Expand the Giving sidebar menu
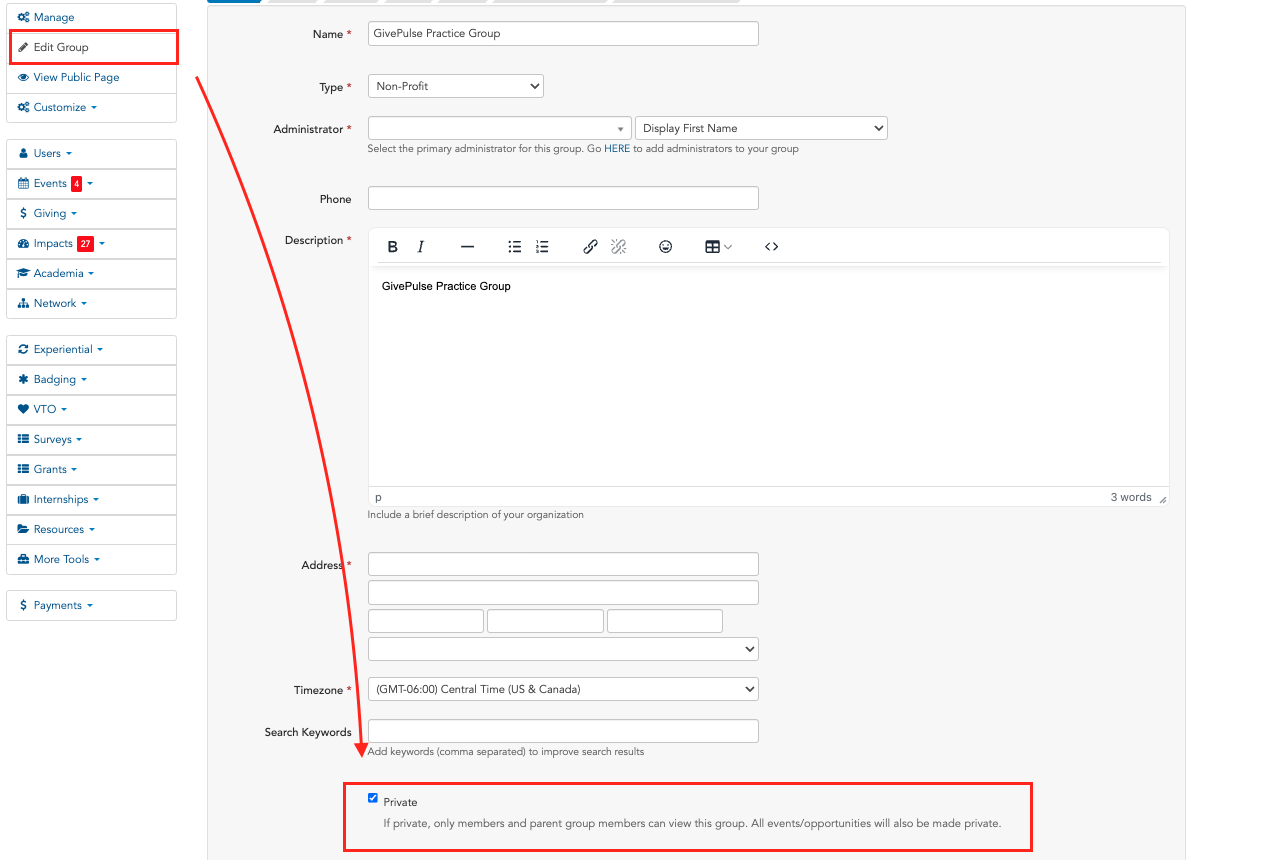 click(x=91, y=214)
